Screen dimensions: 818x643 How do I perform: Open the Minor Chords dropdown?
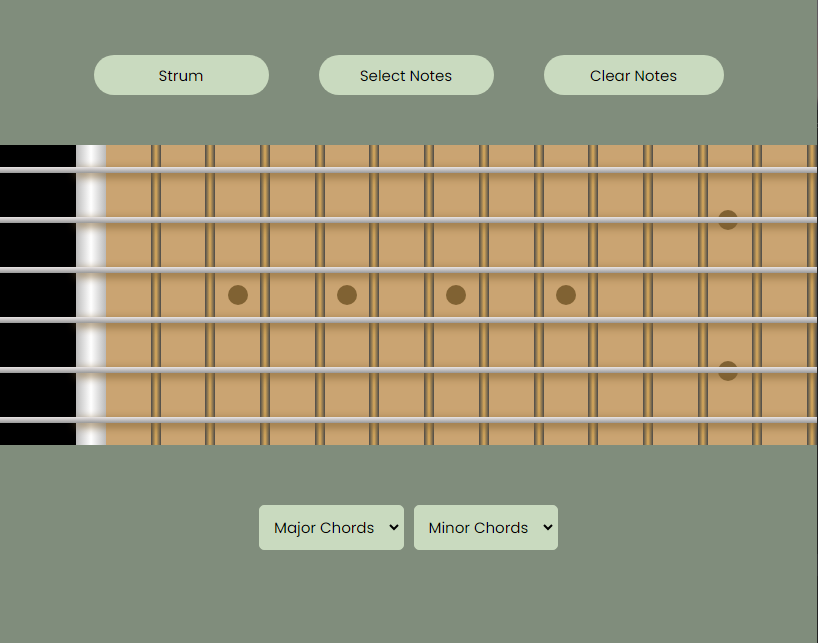(x=486, y=527)
